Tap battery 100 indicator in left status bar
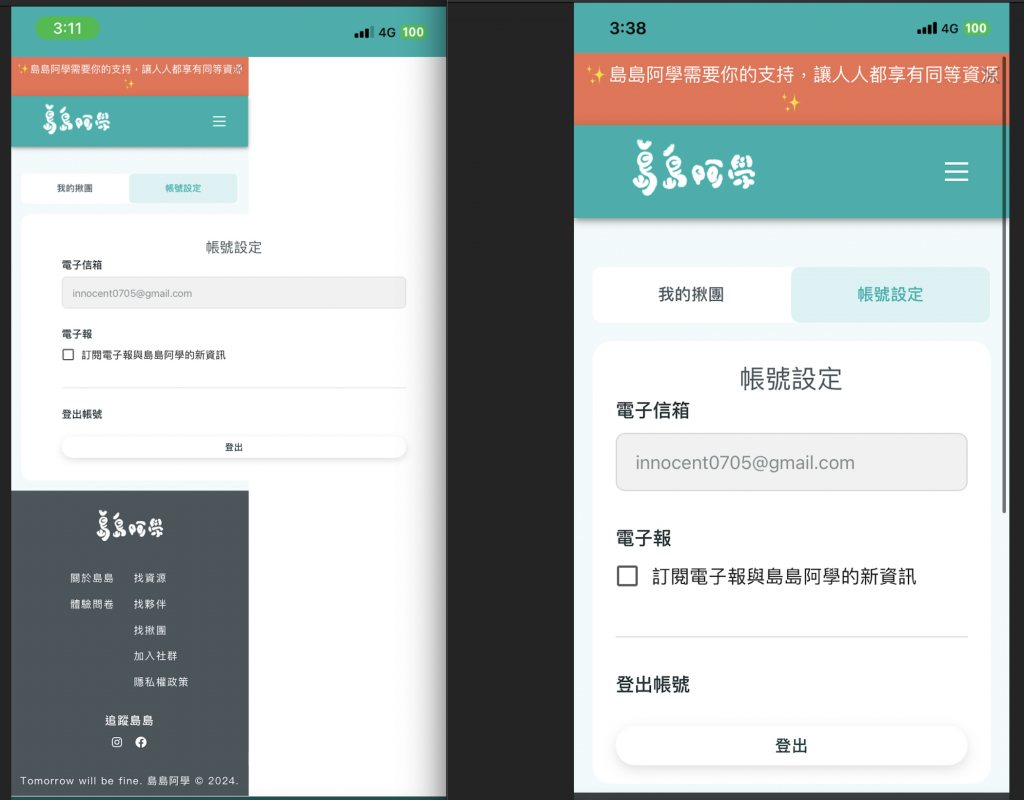This screenshot has width=1024, height=800. pyautogui.click(x=413, y=32)
